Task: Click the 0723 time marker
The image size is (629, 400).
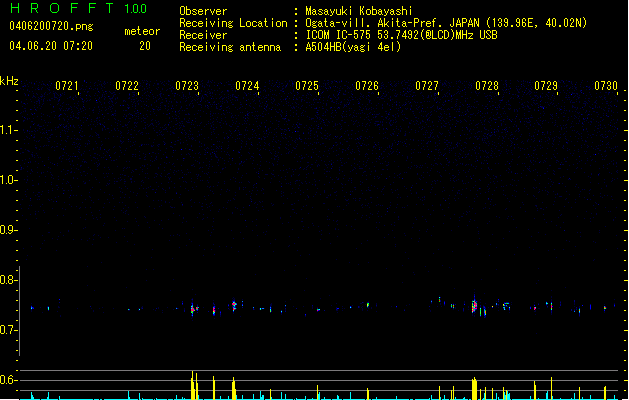Action: pos(187,86)
